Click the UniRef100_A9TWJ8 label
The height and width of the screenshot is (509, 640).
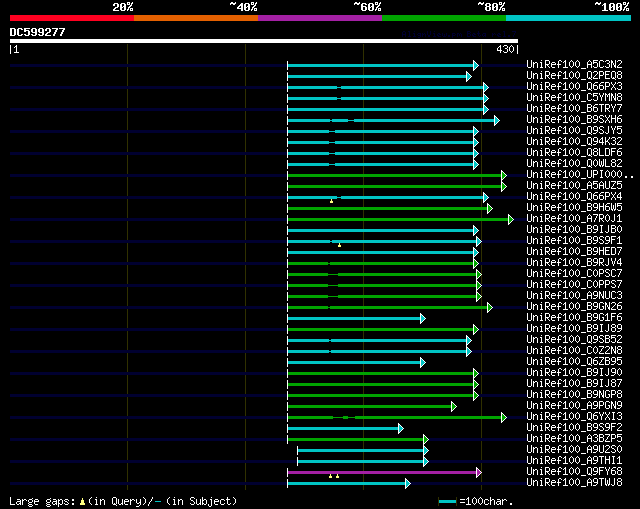point(574,483)
